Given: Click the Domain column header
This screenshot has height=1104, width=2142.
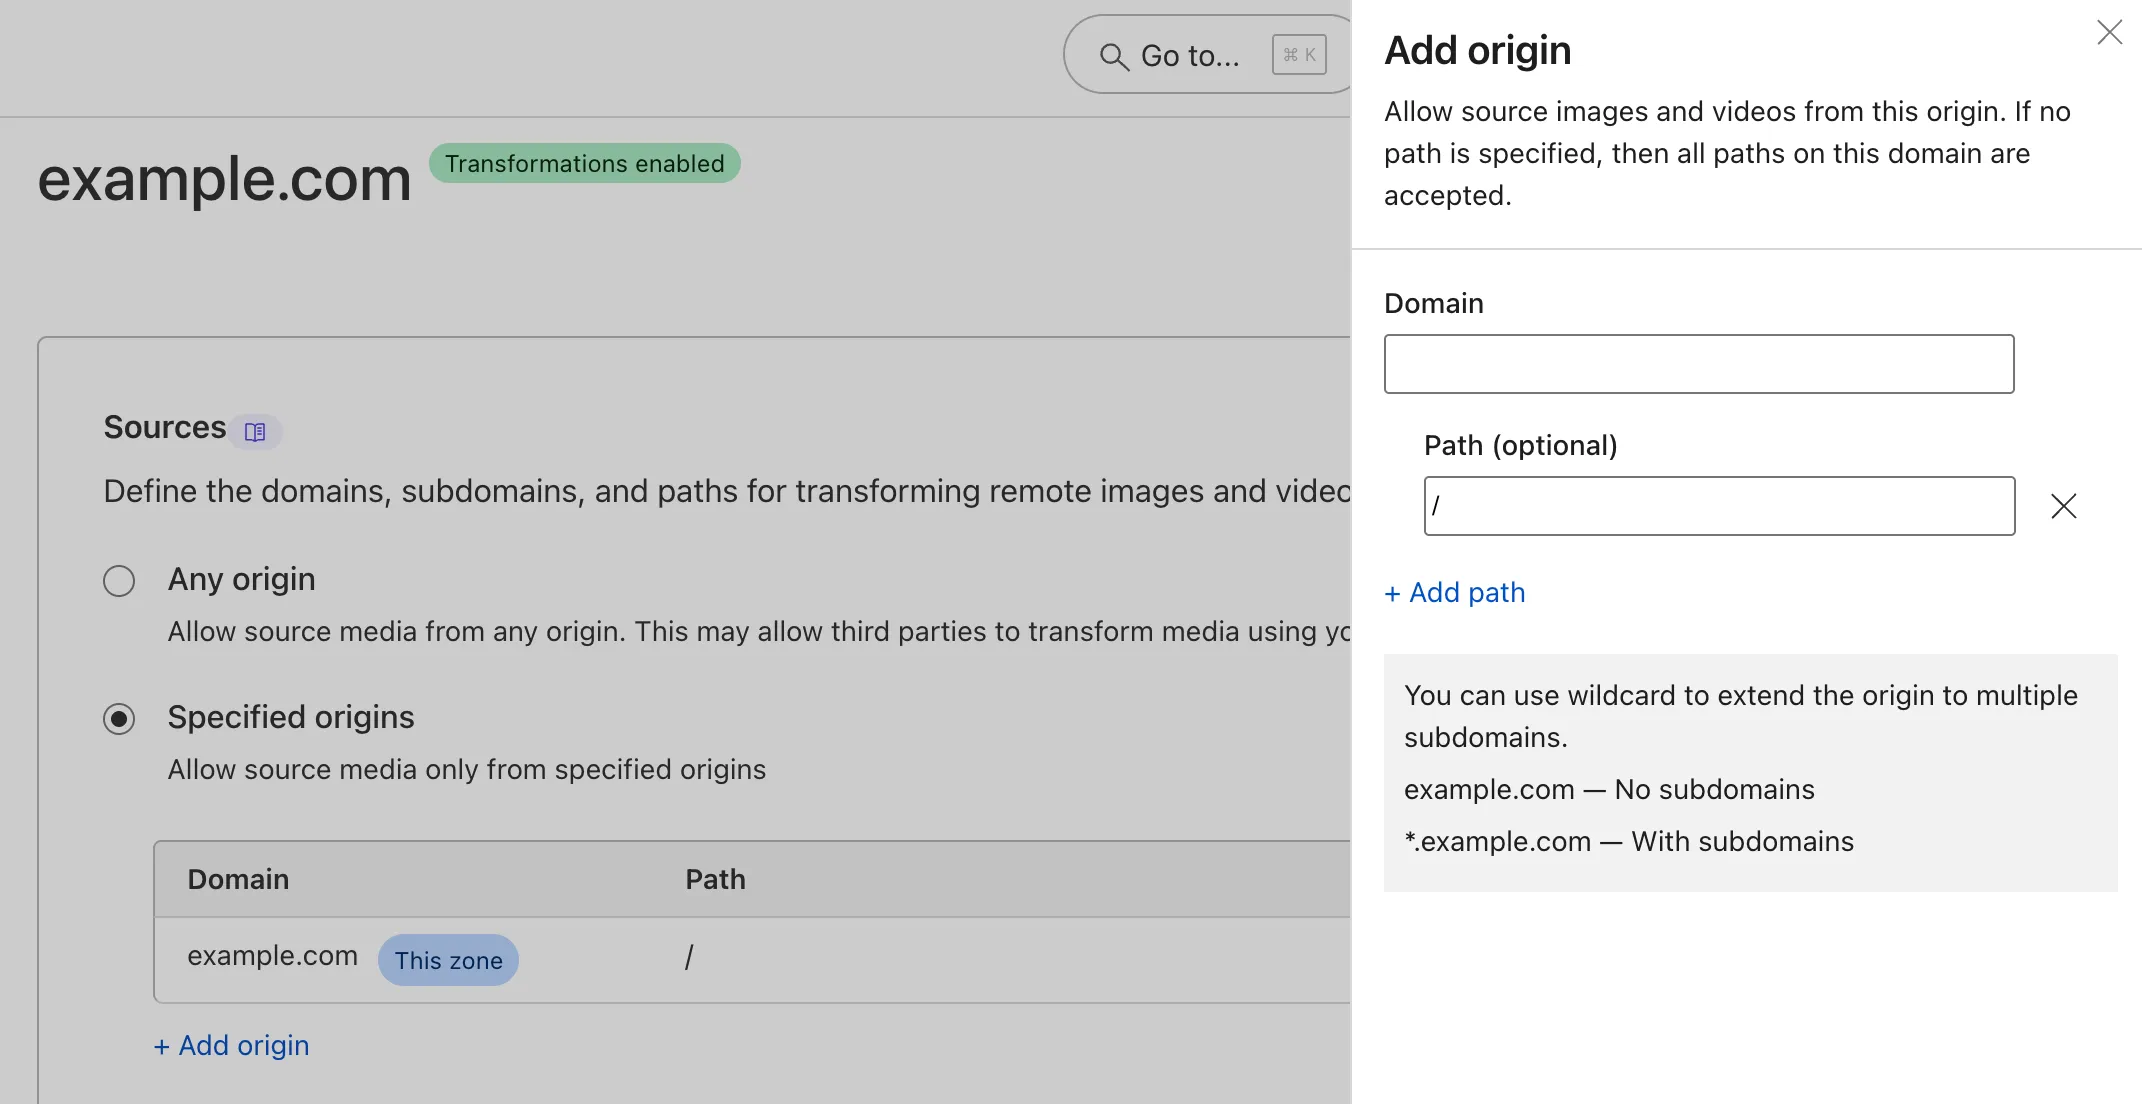Looking at the screenshot, I should point(237,879).
